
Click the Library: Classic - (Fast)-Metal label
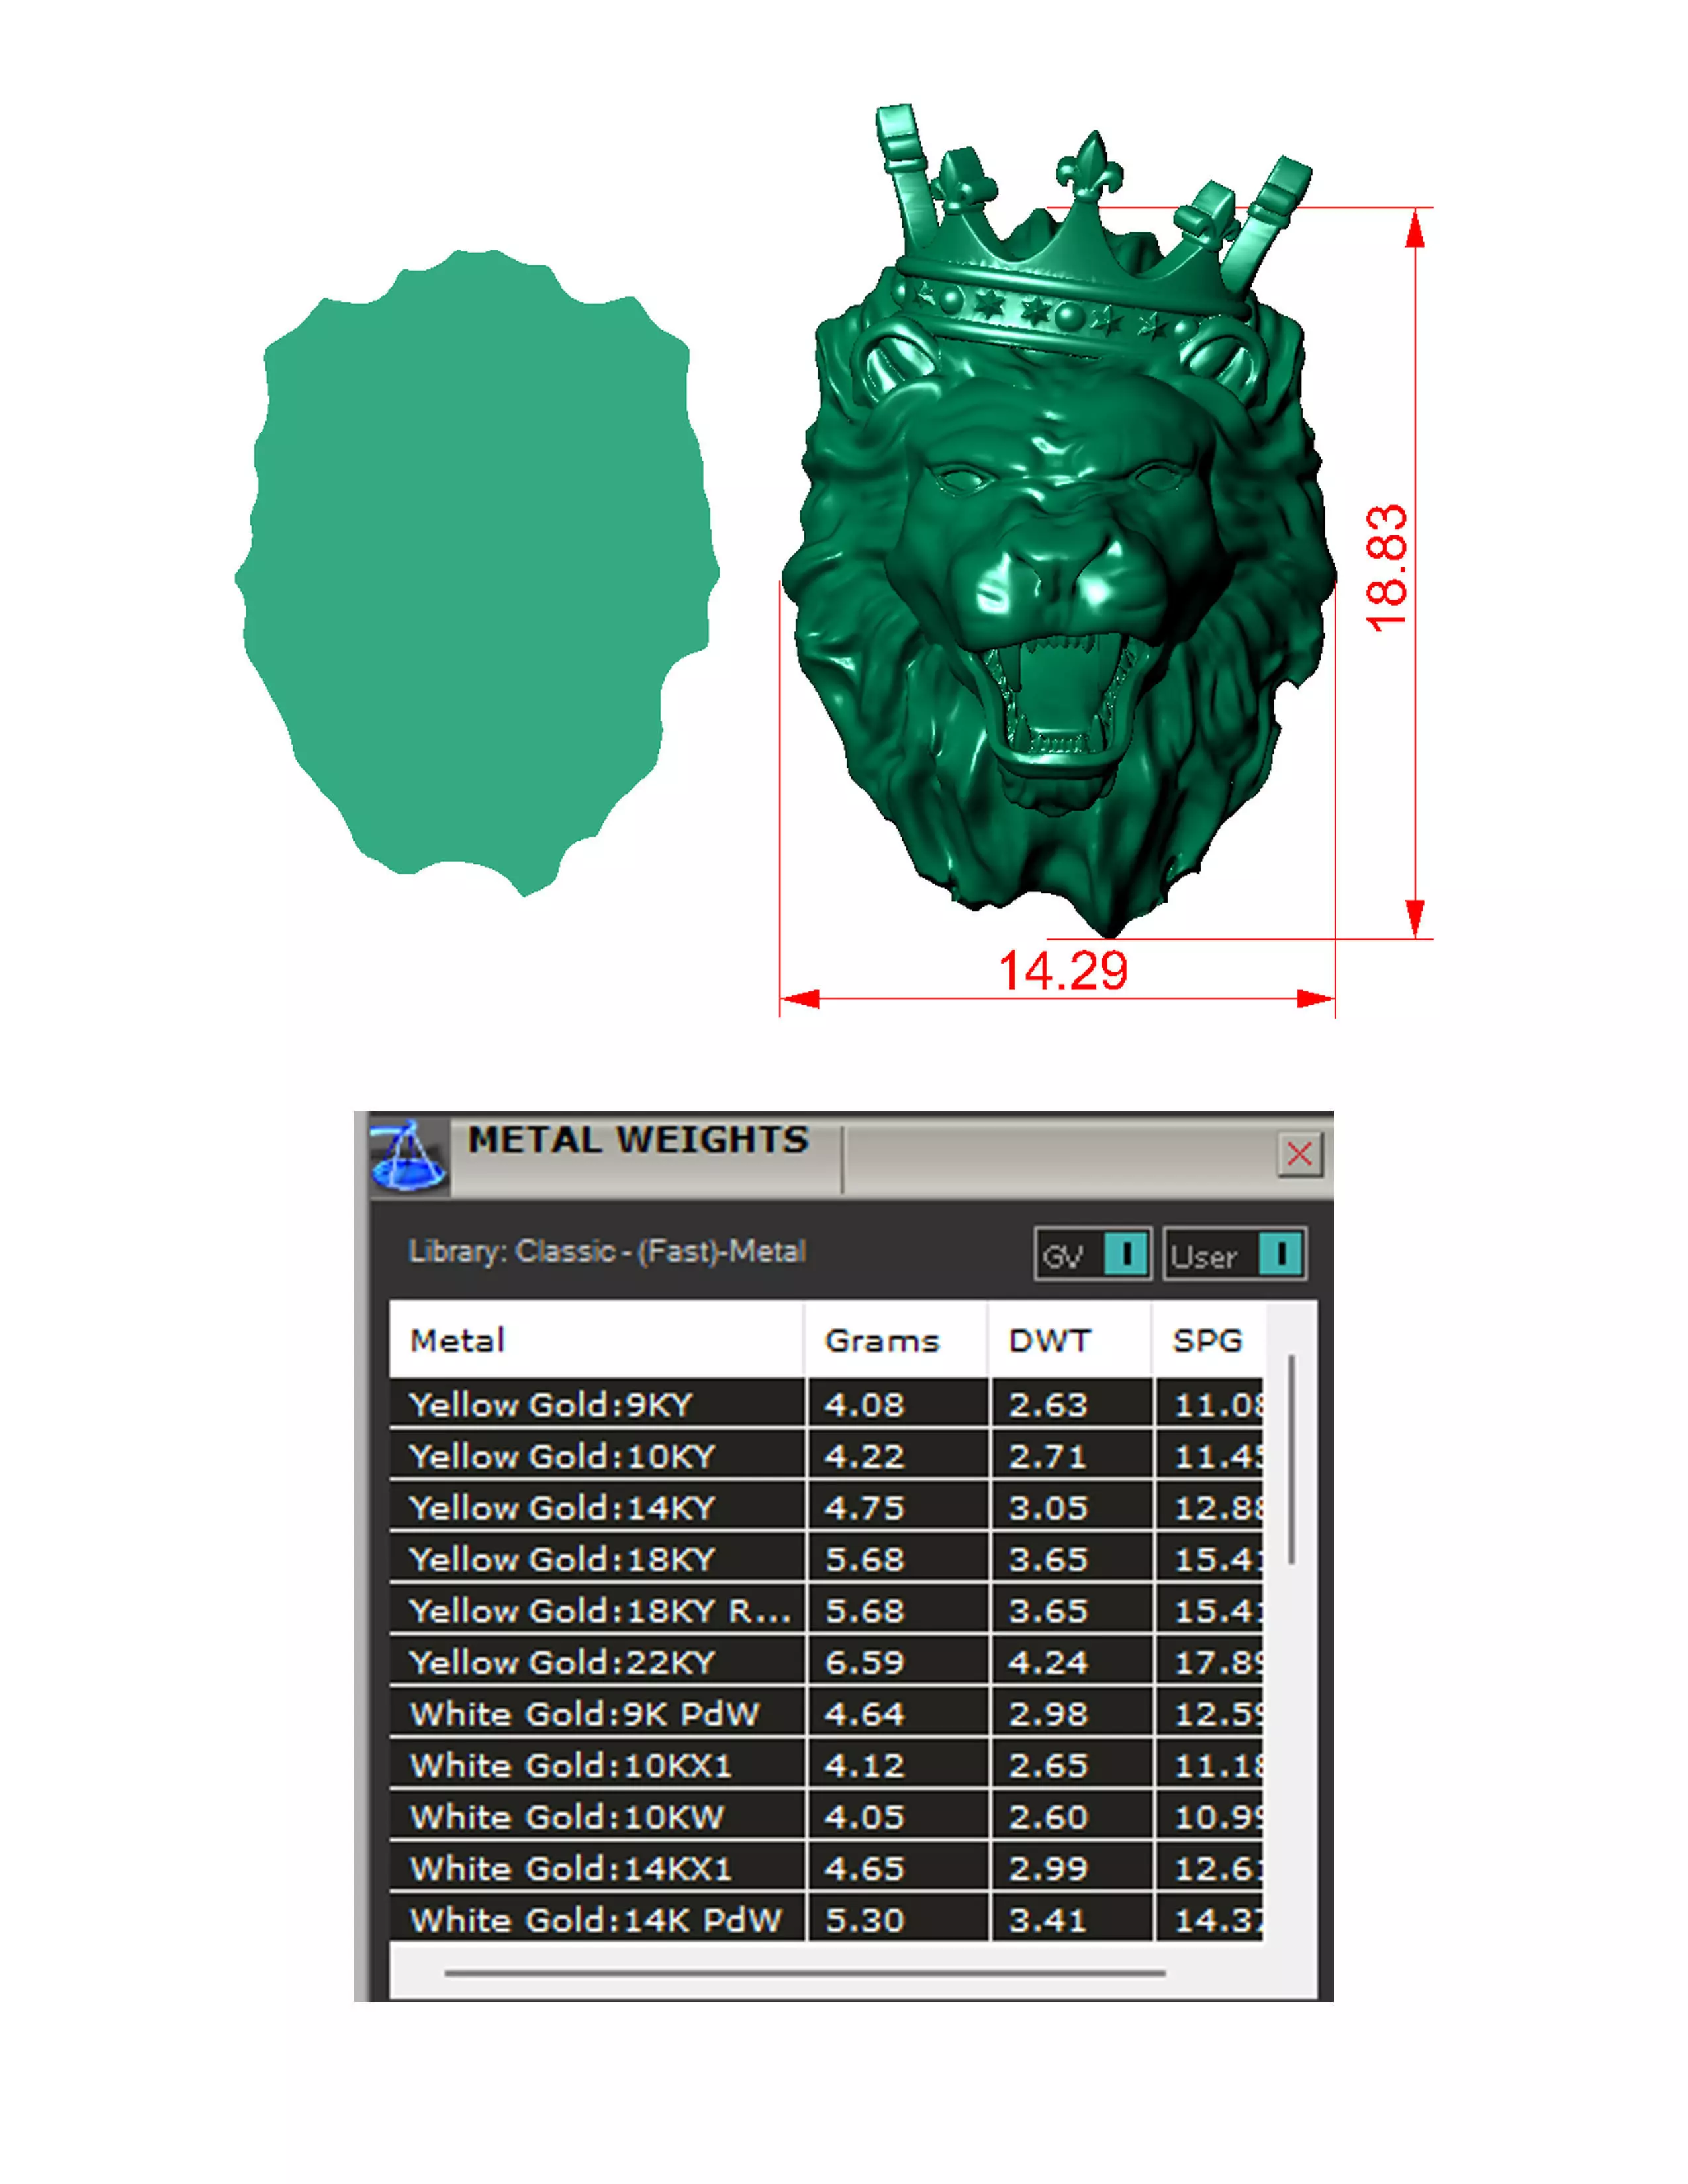click(607, 1252)
